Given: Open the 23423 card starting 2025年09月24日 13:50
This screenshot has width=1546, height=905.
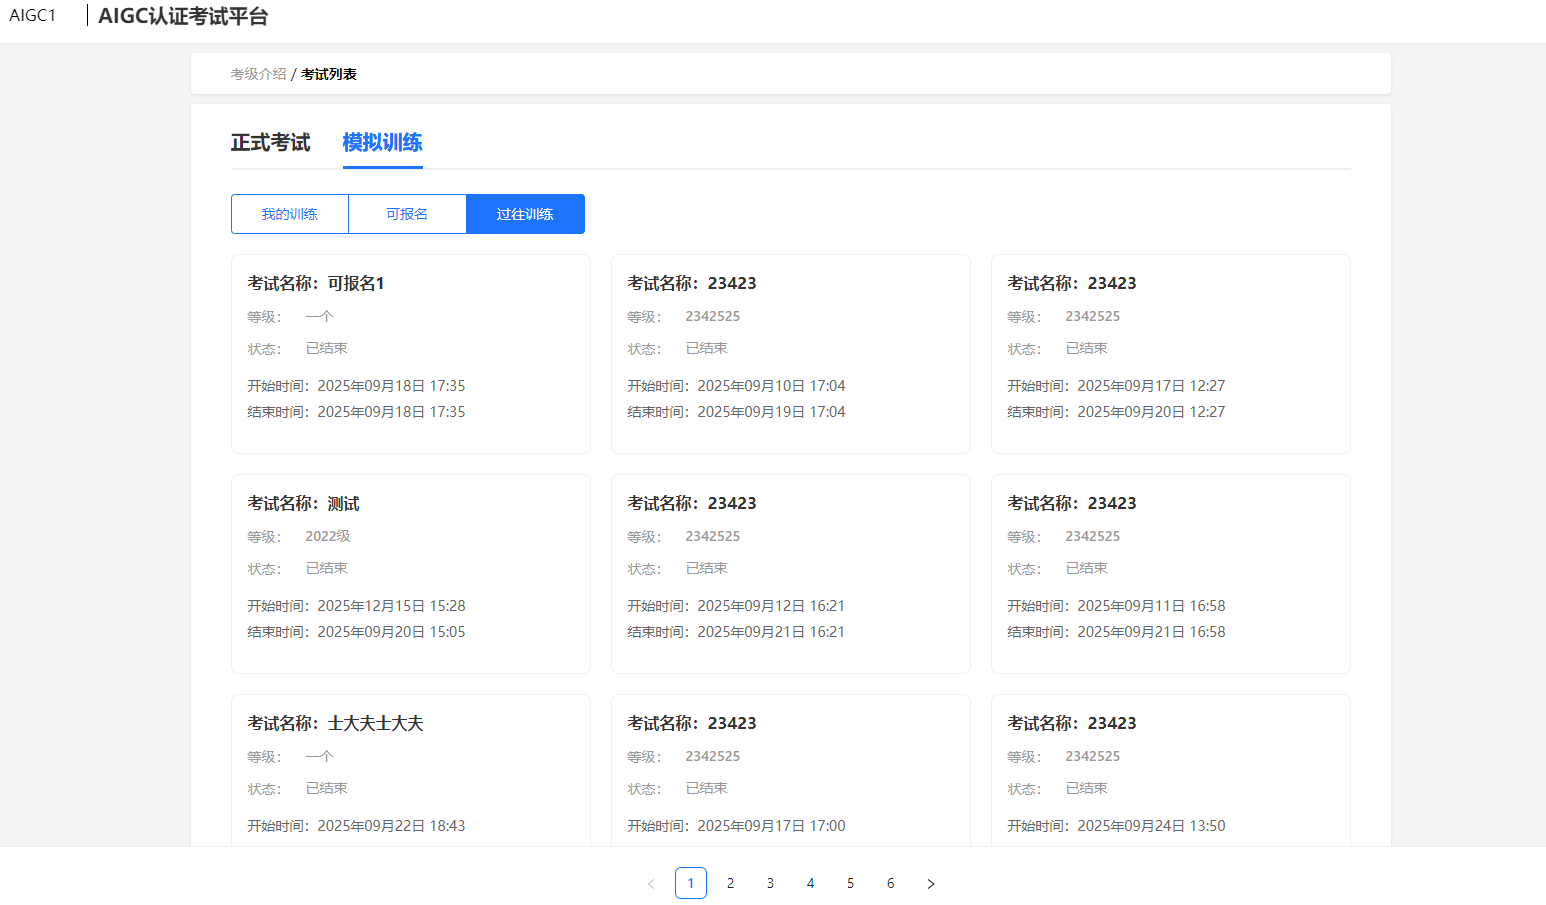Looking at the screenshot, I should tap(1171, 770).
